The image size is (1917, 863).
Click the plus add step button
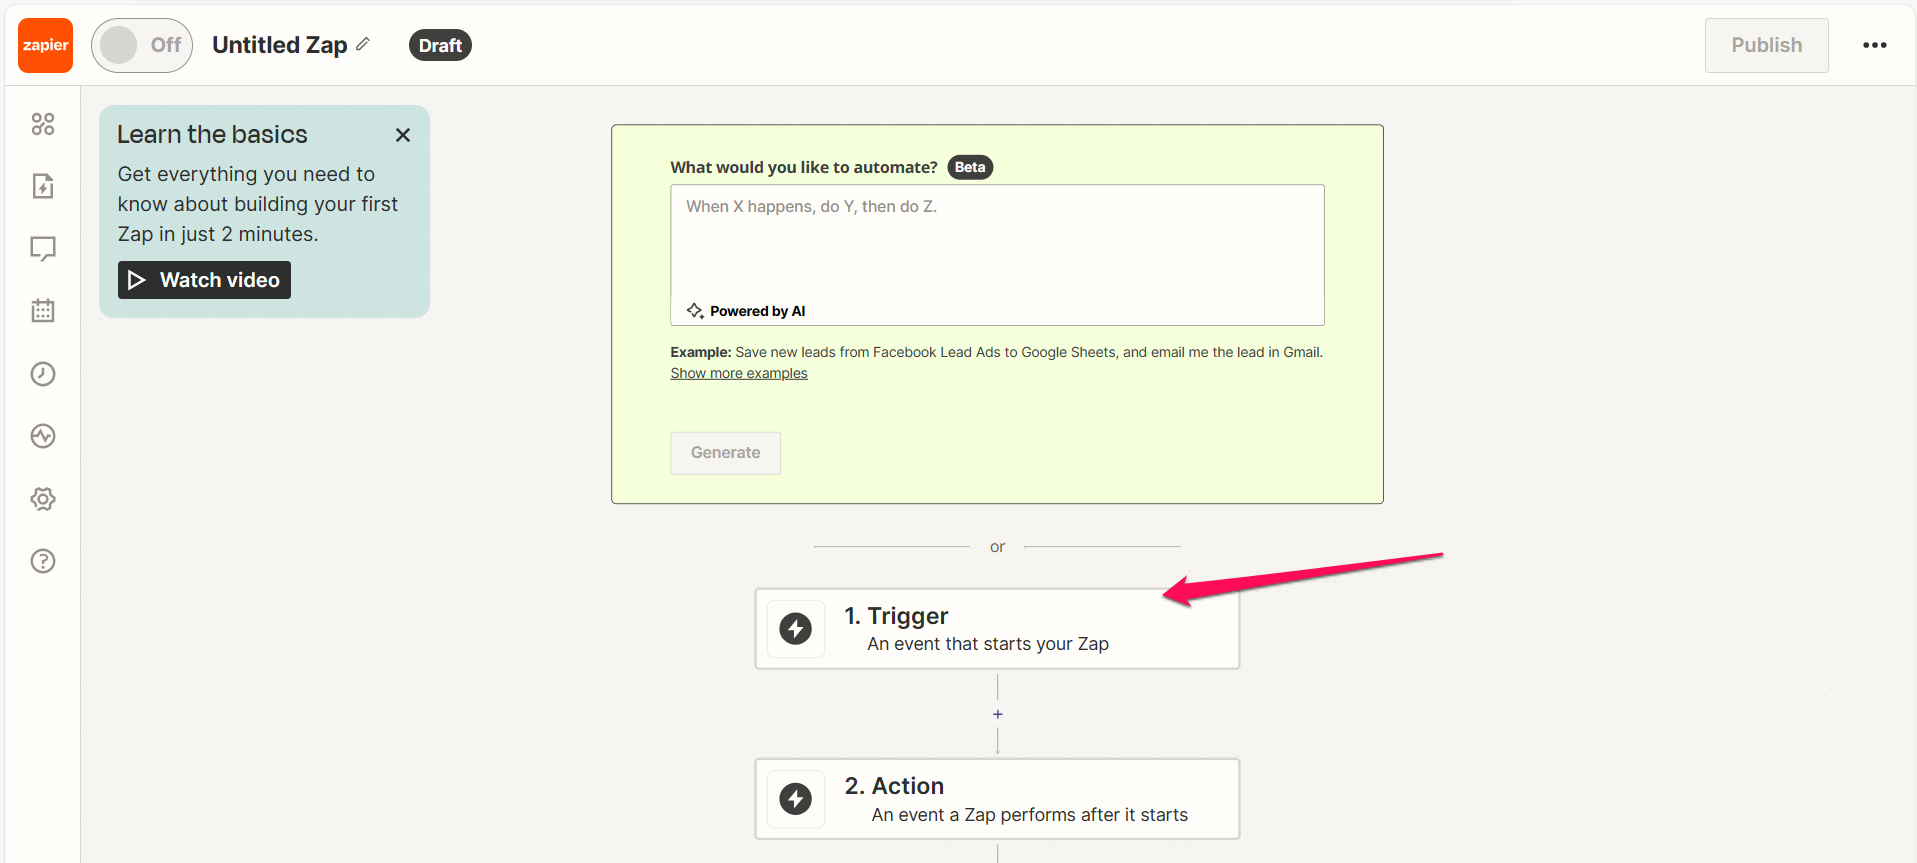point(997,714)
